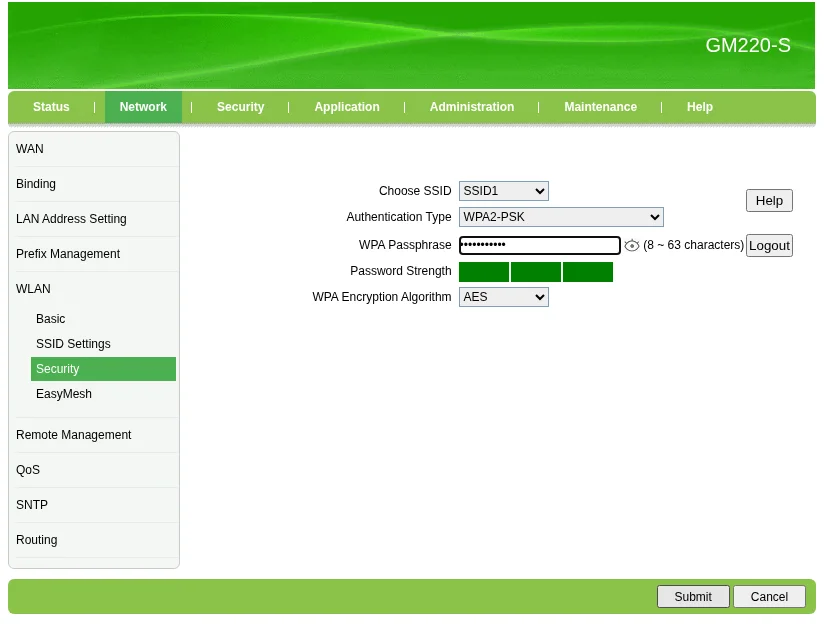Open the WPA Encryption Algorithm dropdown
Viewport: 824px width, 624px height.
coord(503,297)
